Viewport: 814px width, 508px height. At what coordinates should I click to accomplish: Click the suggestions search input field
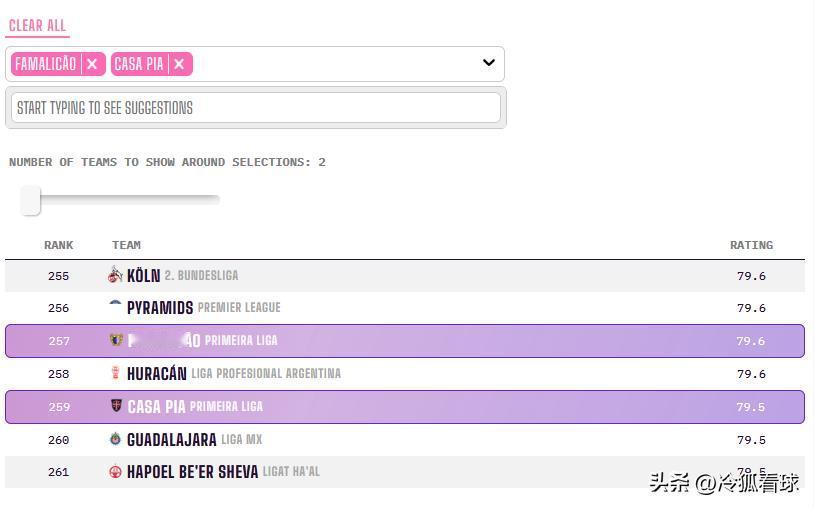coord(255,108)
